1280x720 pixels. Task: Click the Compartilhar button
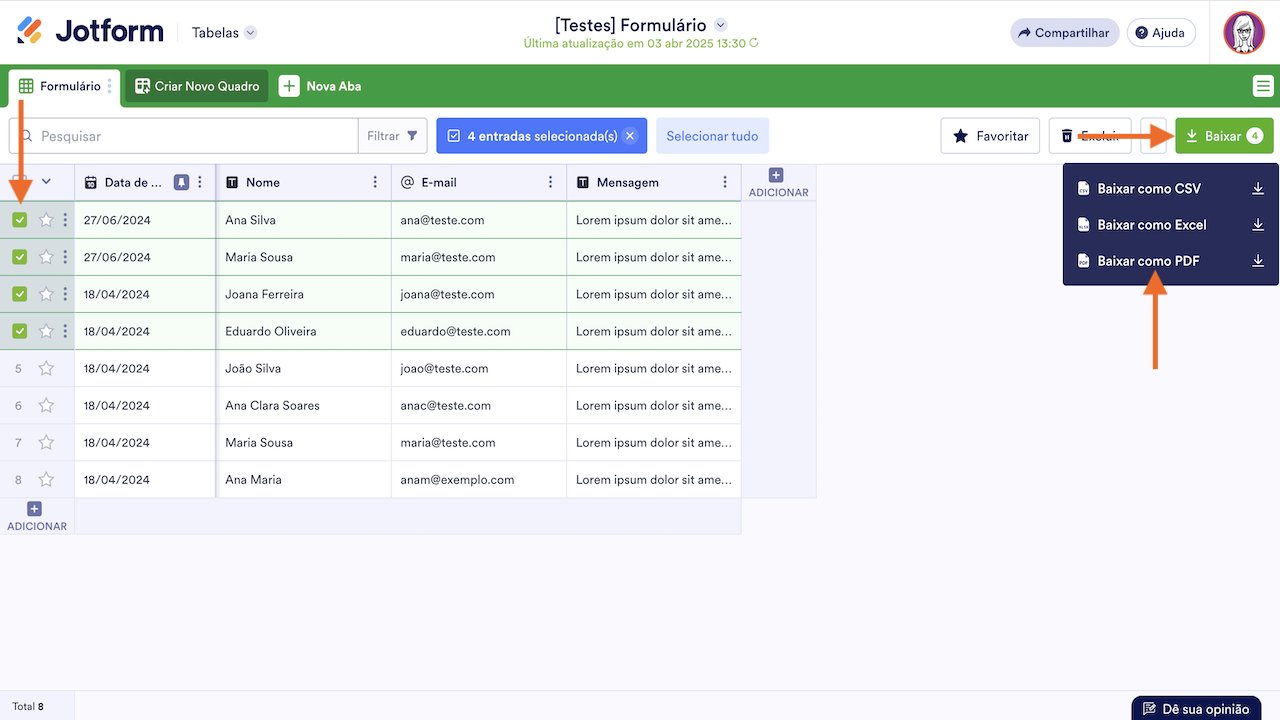tap(1064, 33)
